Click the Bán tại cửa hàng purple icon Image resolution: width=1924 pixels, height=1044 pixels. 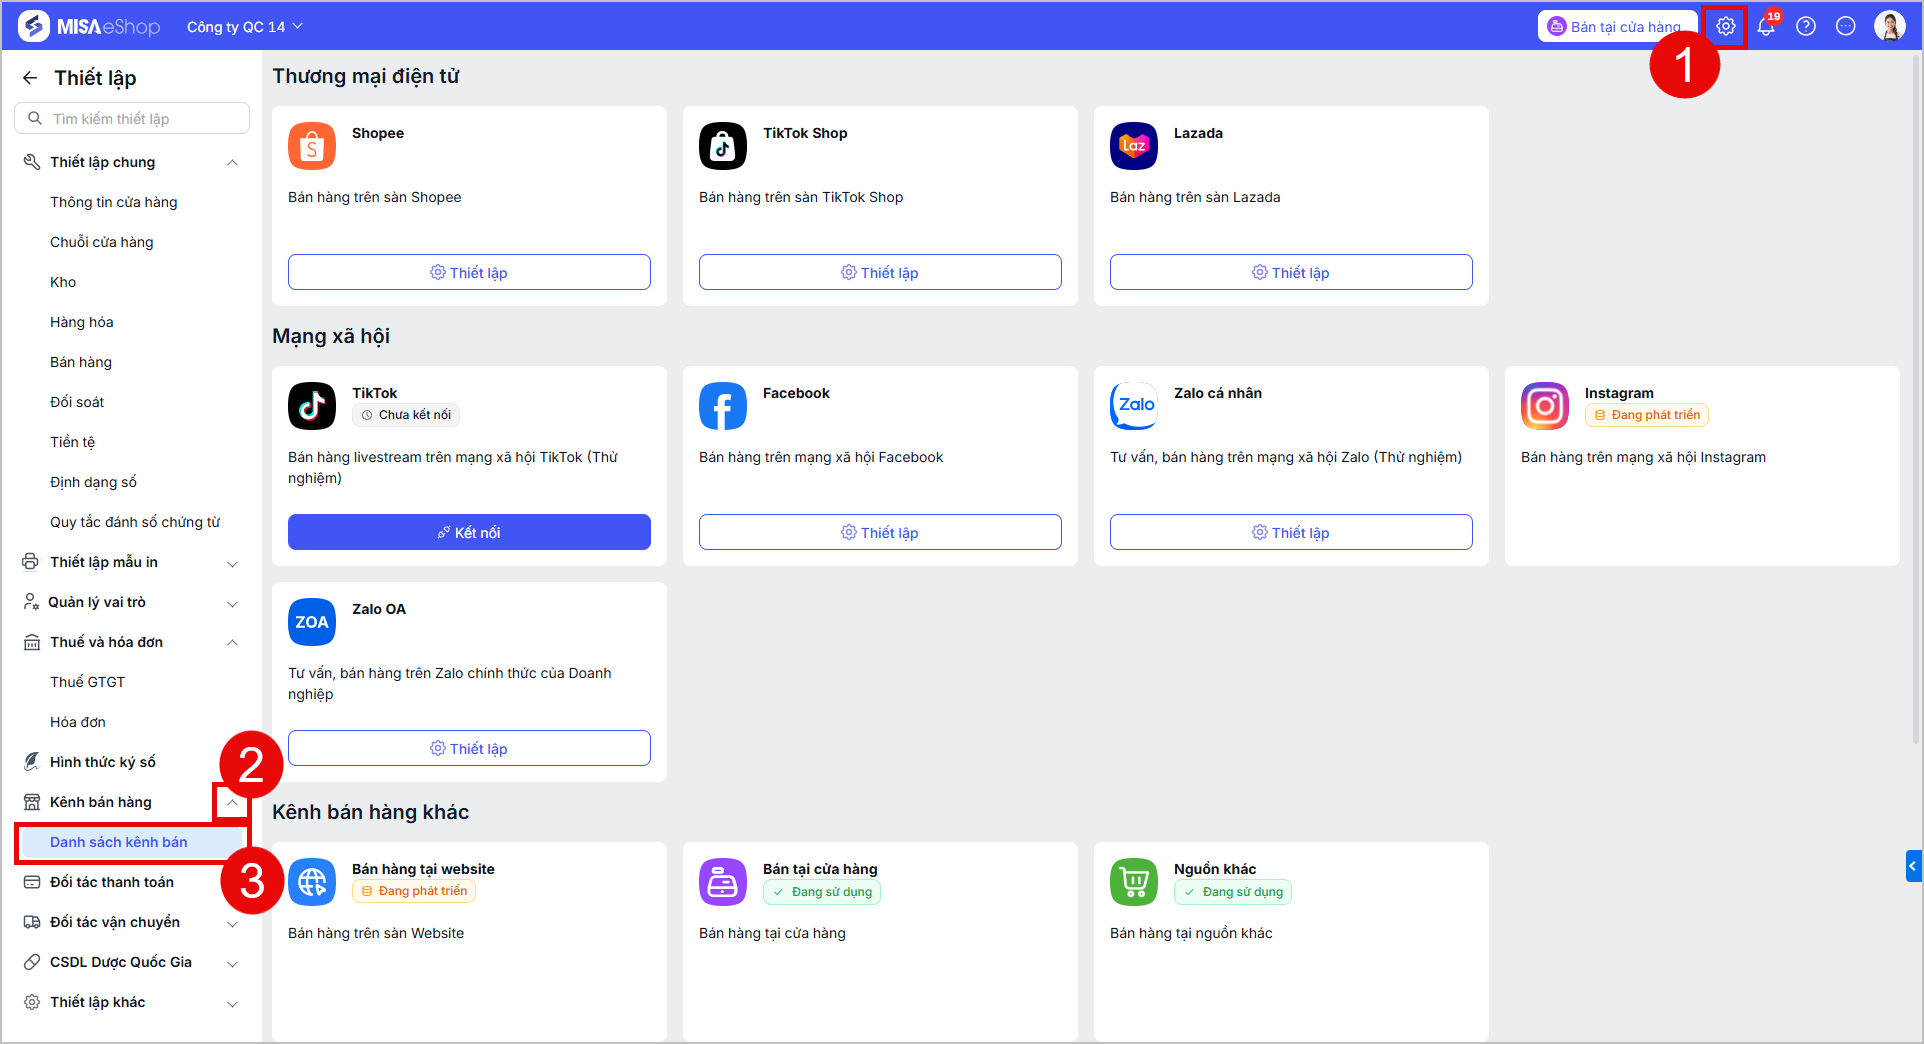pos(723,882)
